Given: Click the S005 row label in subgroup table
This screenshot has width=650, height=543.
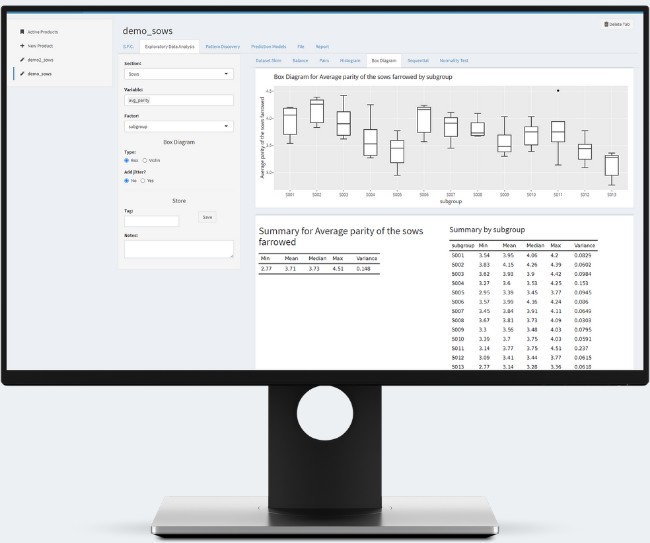Looking at the screenshot, I should click(x=458, y=293).
